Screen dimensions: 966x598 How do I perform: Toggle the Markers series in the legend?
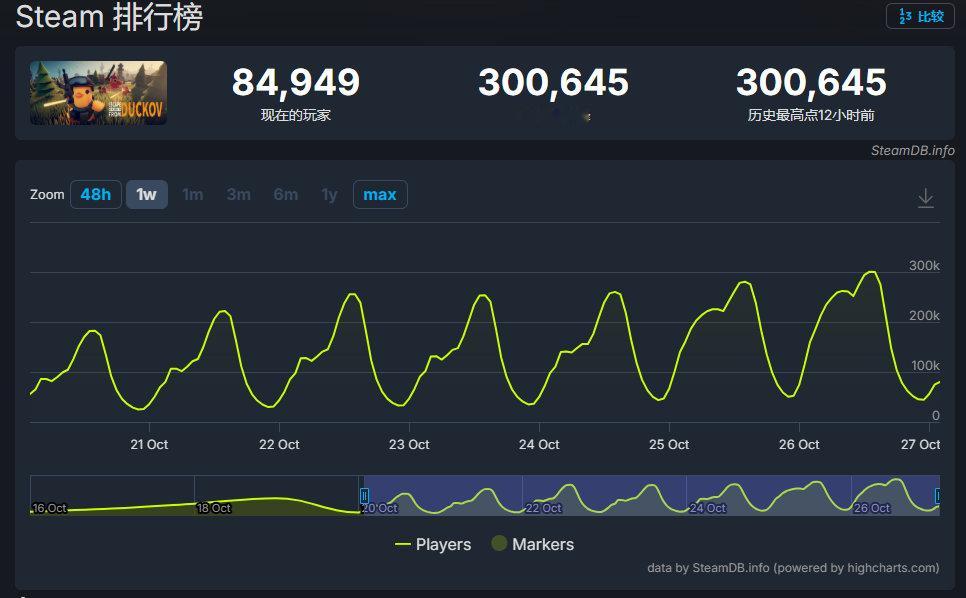534,544
